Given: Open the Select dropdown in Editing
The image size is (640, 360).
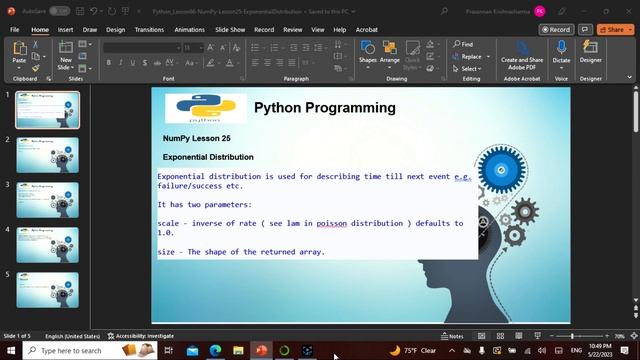Looking at the screenshot, I should (x=467, y=69).
